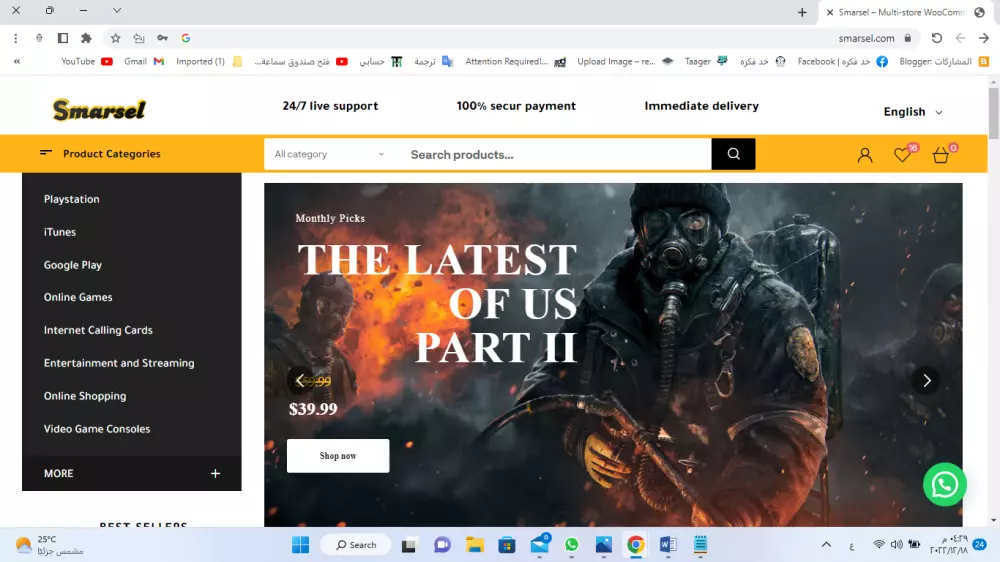Select Online Games category
The height and width of the screenshot is (562, 1000).
click(78, 297)
